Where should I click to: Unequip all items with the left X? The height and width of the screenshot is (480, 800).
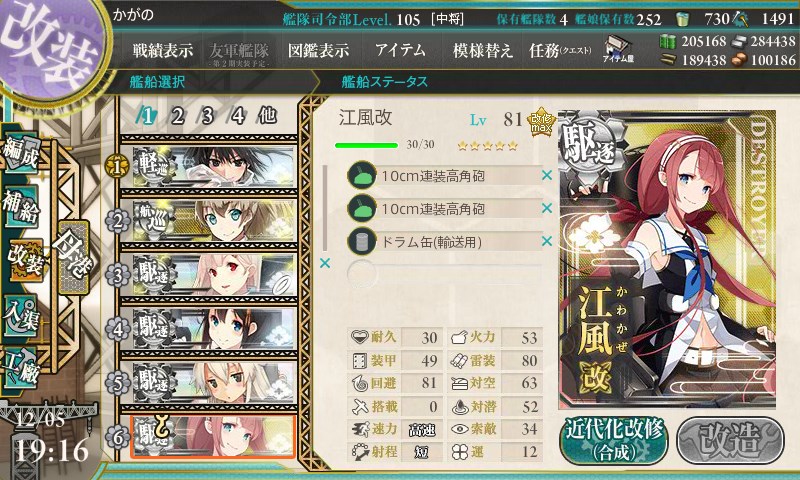[x=324, y=263]
